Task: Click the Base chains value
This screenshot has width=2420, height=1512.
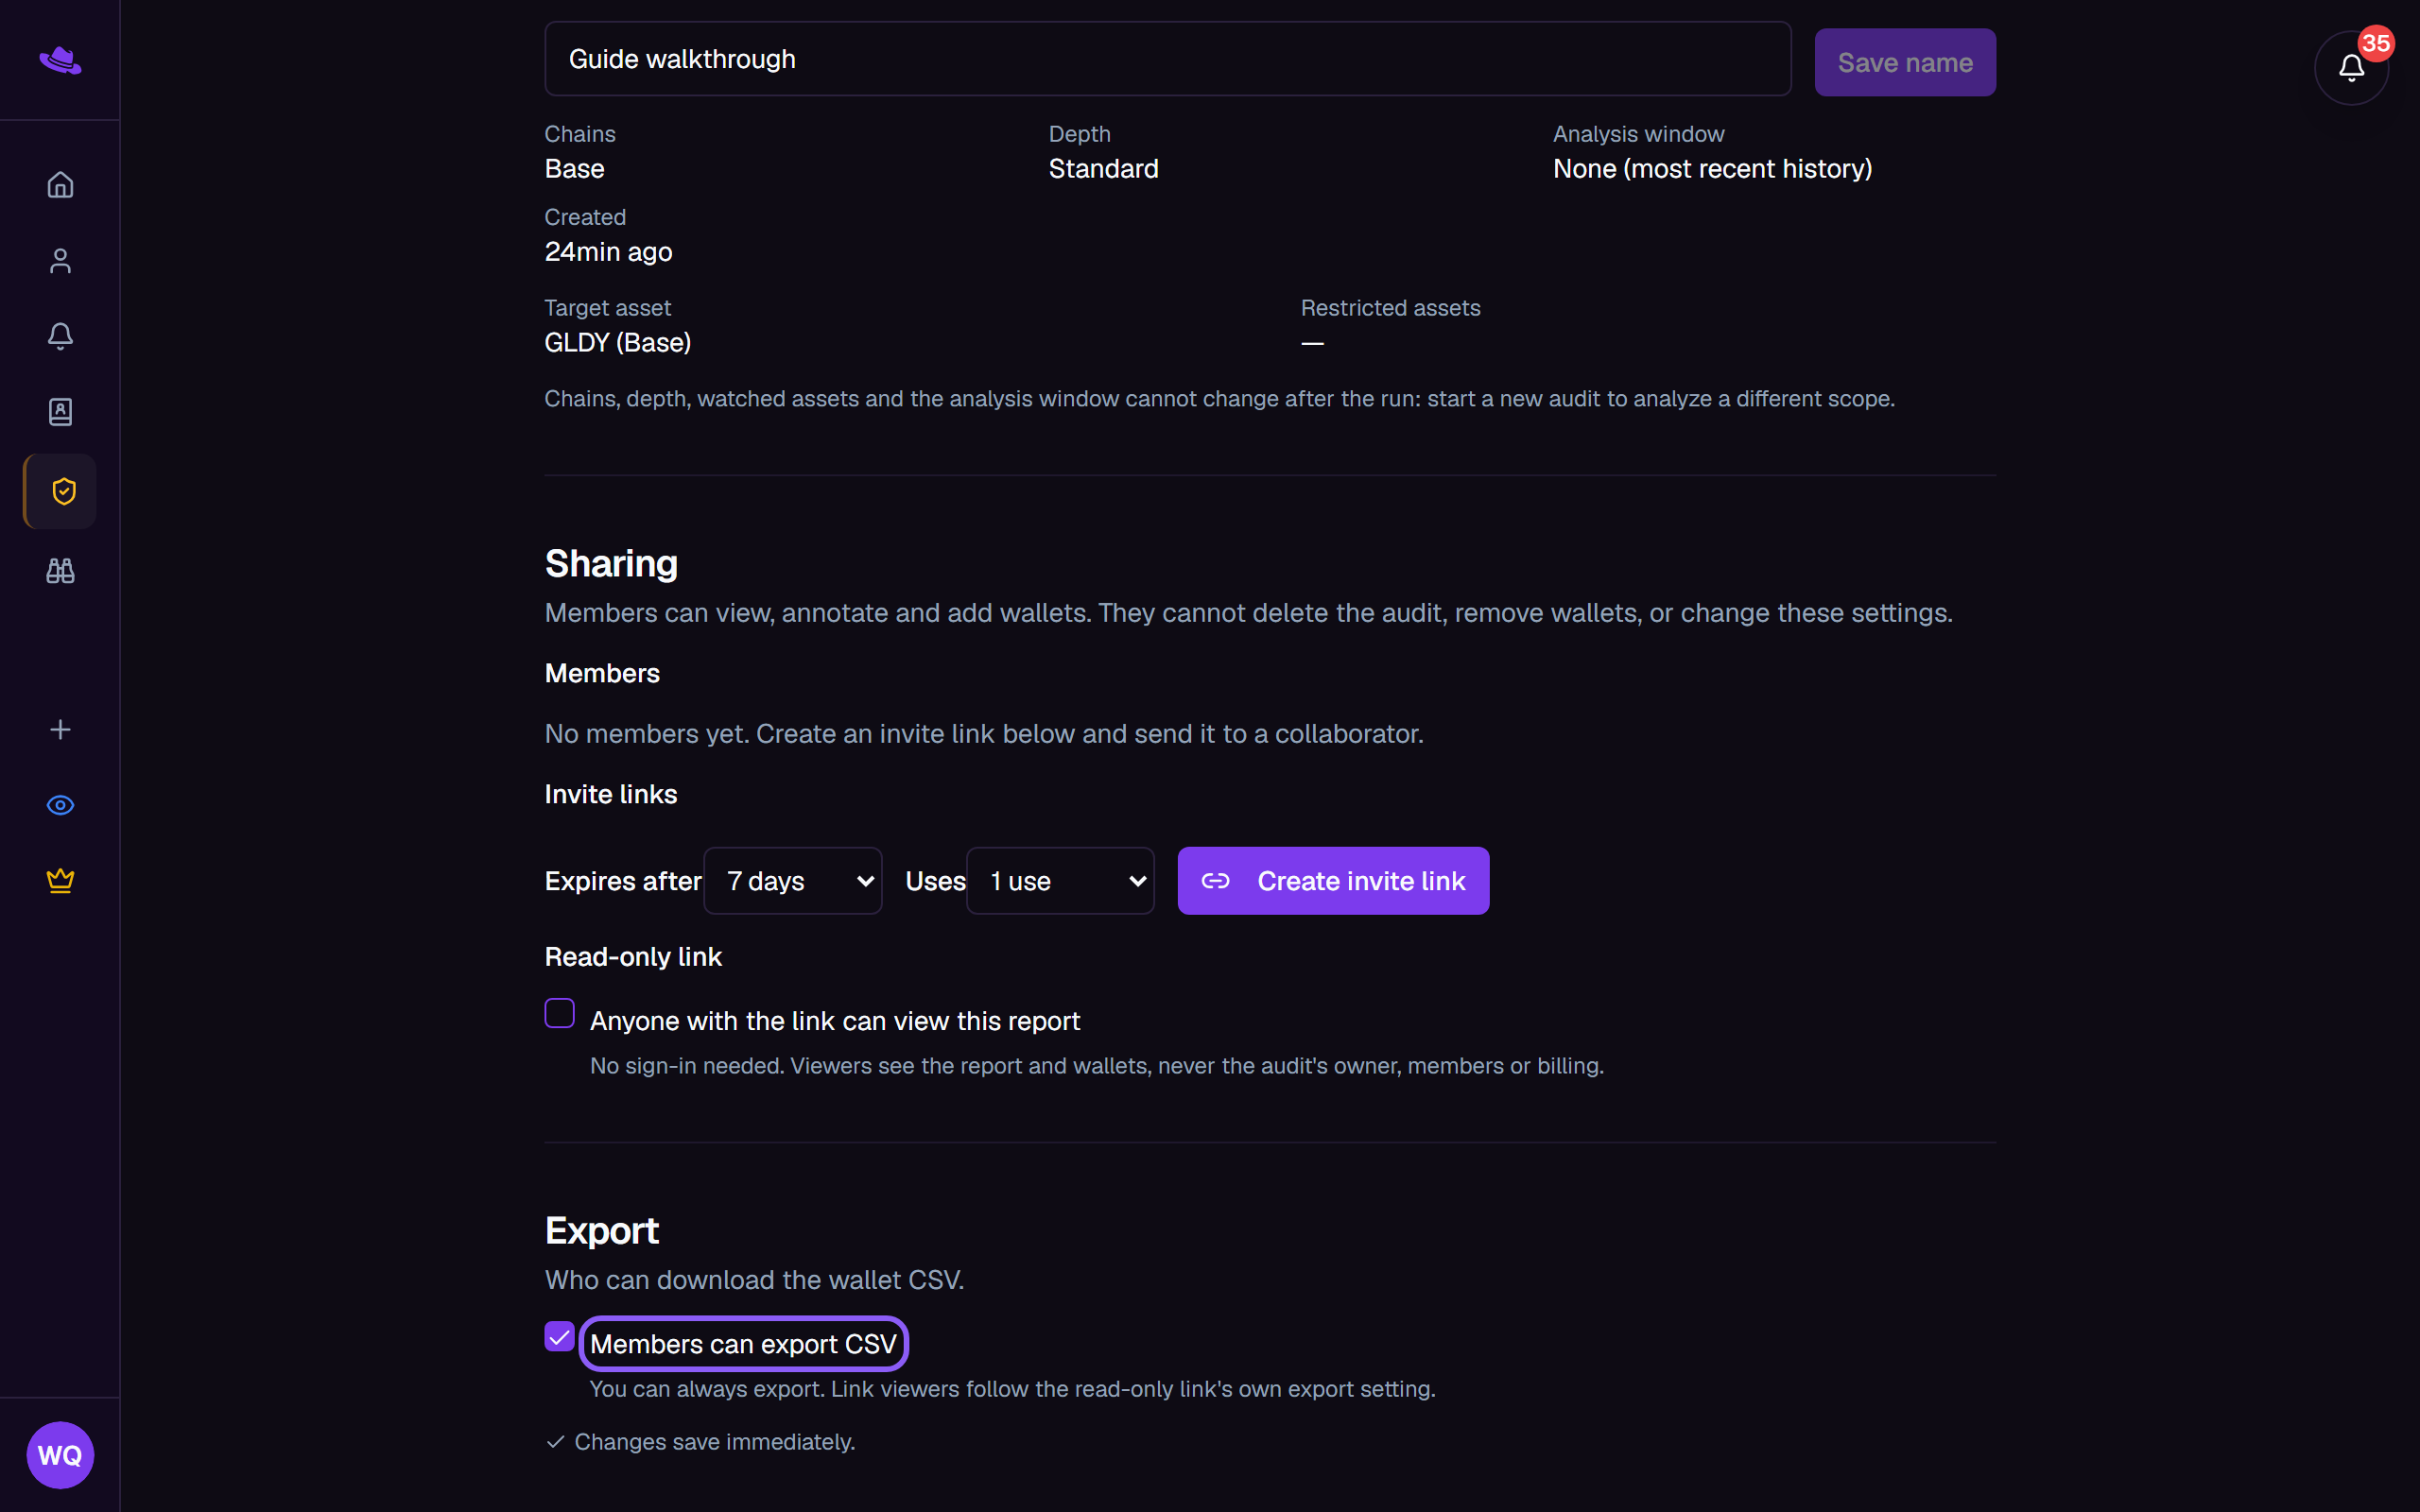Action: 574,169
